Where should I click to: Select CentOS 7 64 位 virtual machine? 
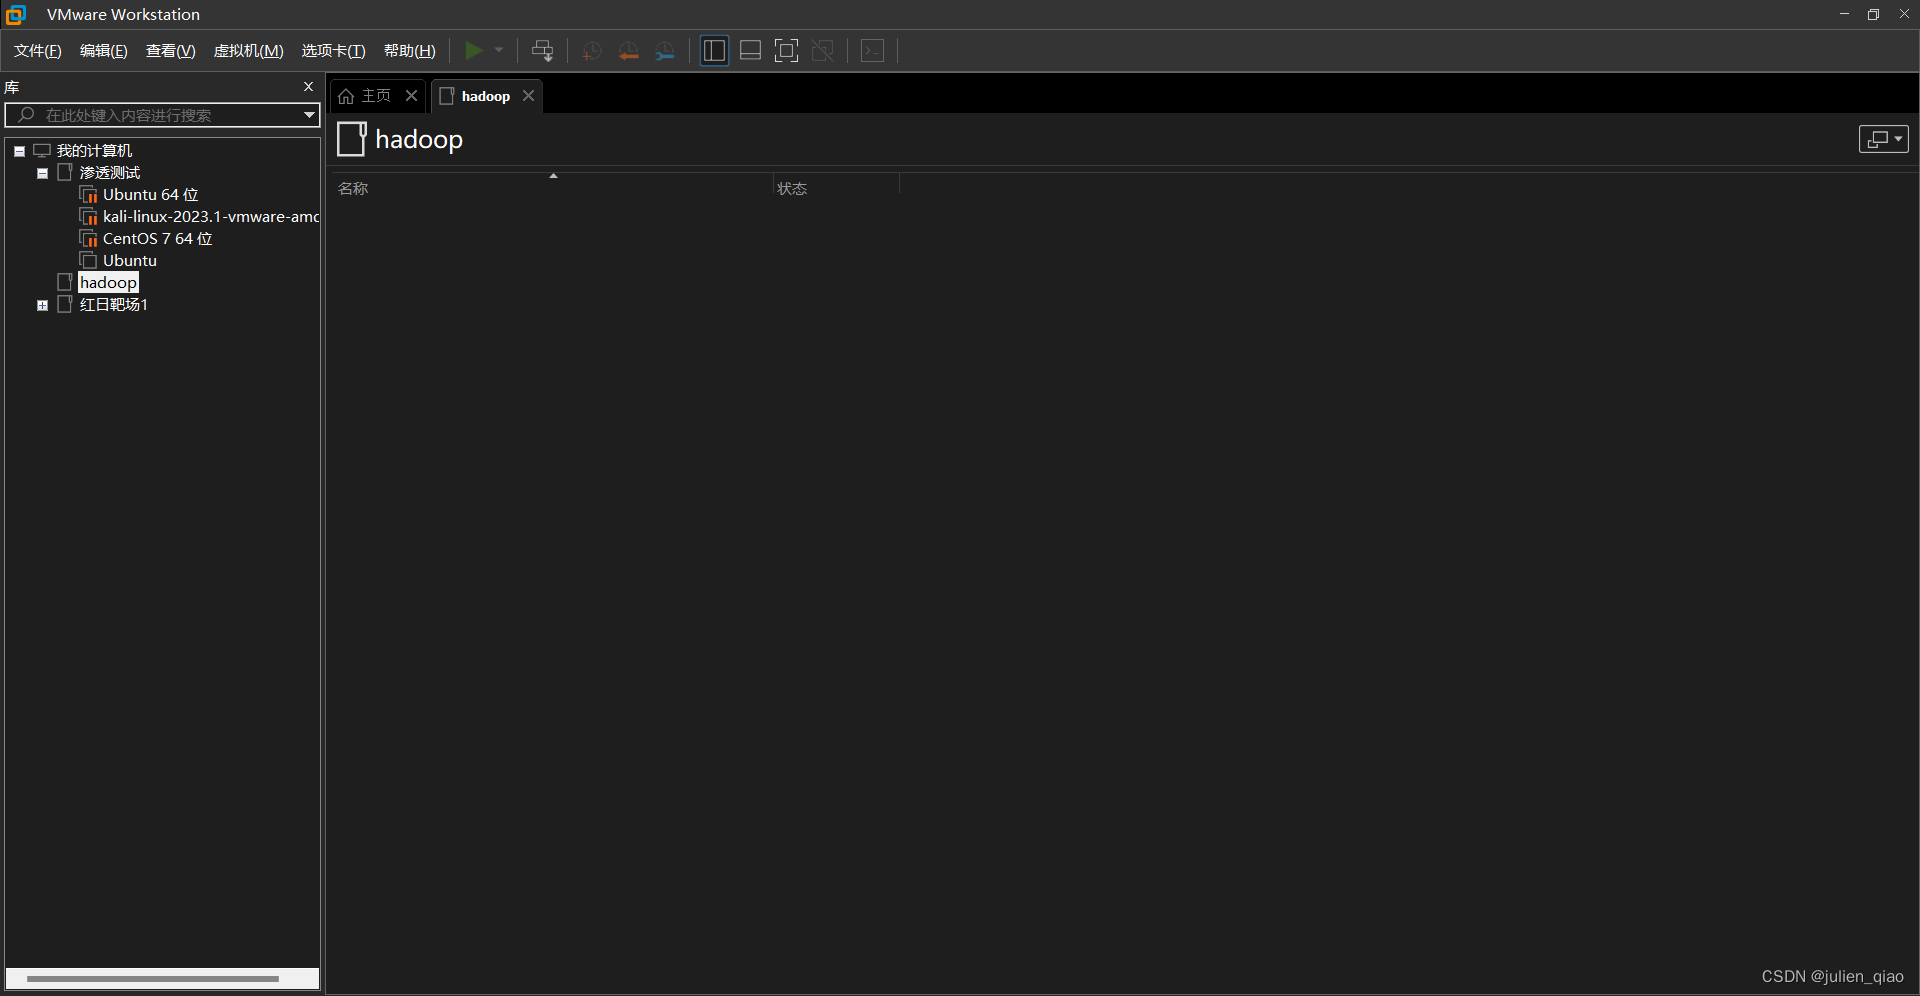pos(158,239)
